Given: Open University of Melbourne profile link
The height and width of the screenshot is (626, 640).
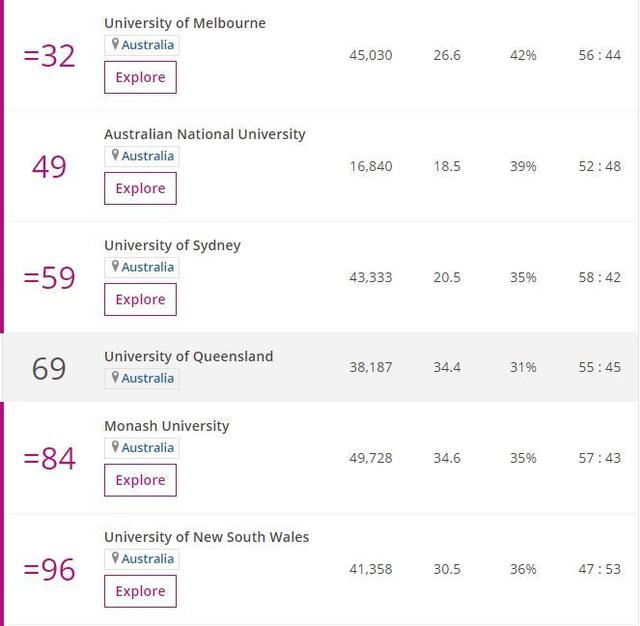Looking at the screenshot, I should [185, 23].
